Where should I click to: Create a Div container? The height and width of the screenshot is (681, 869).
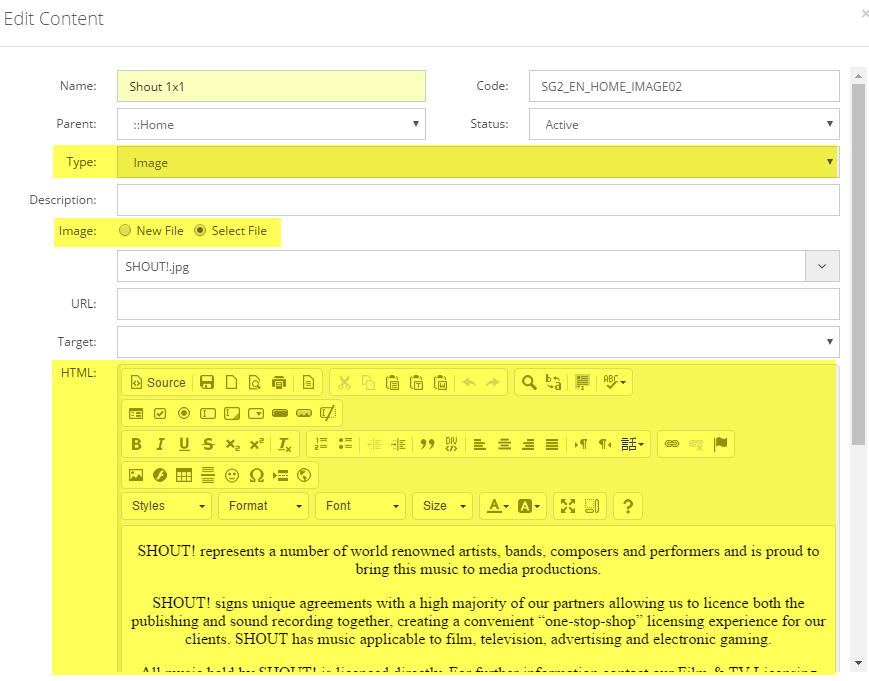pyautogui.click(x=452, y=444)
